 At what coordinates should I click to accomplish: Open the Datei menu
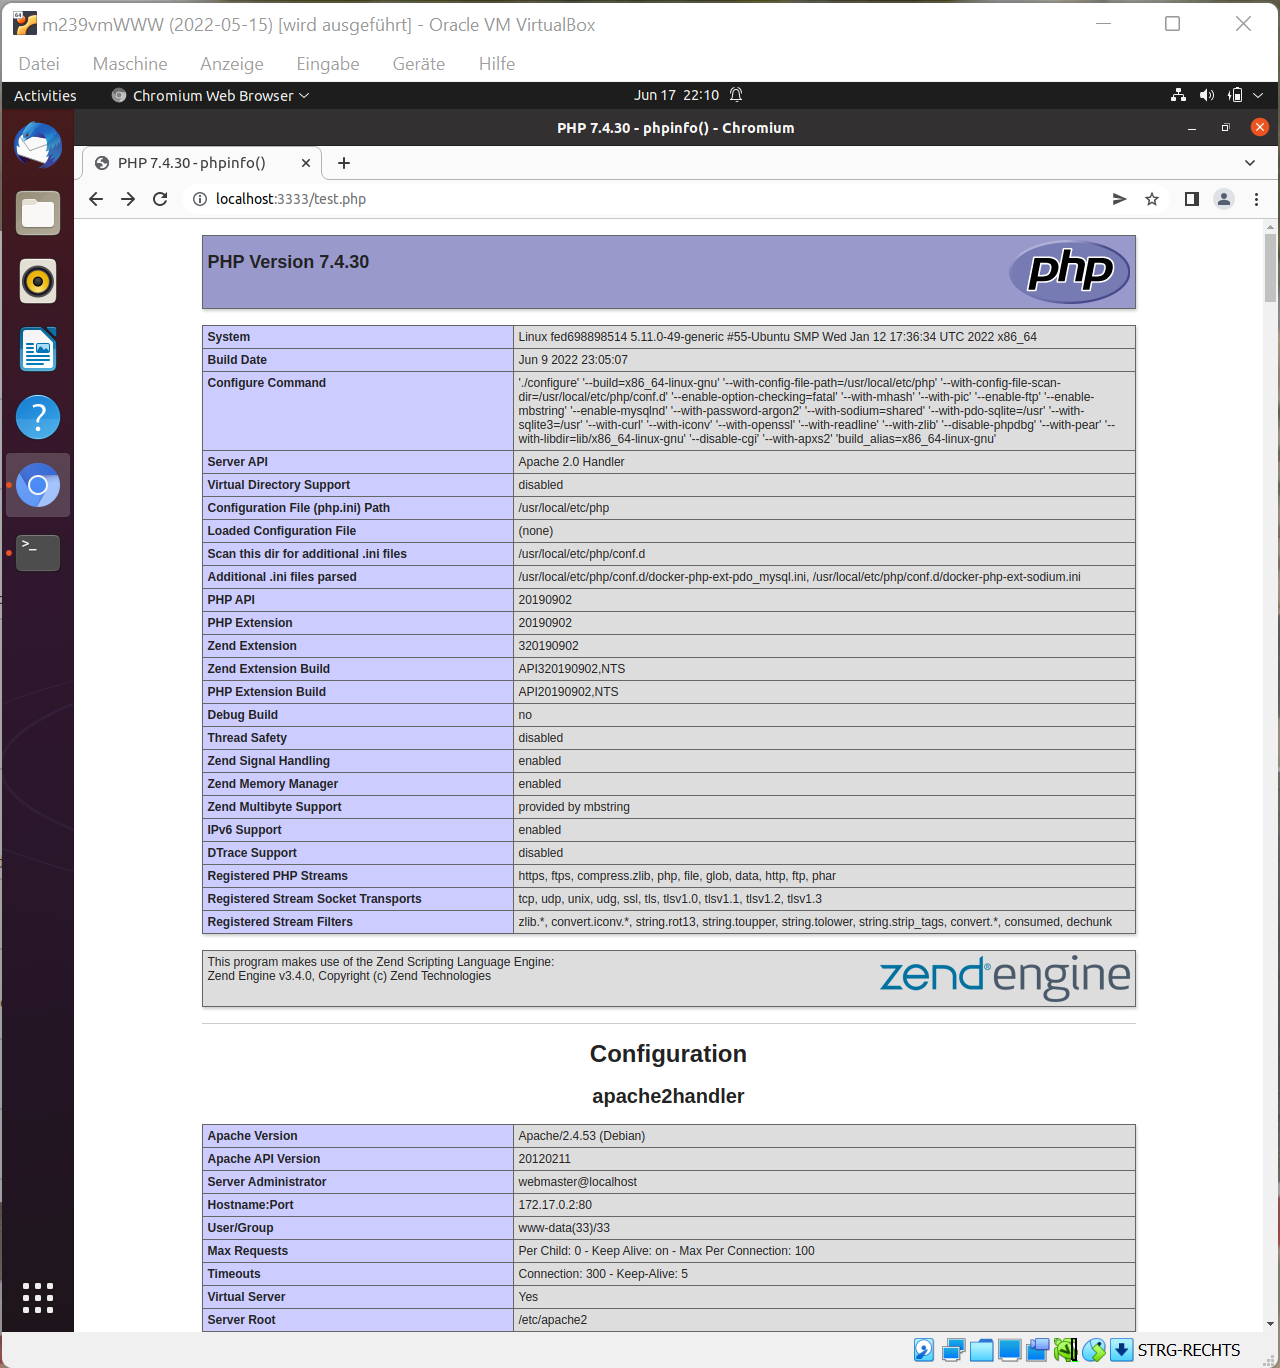click(39, 64)
